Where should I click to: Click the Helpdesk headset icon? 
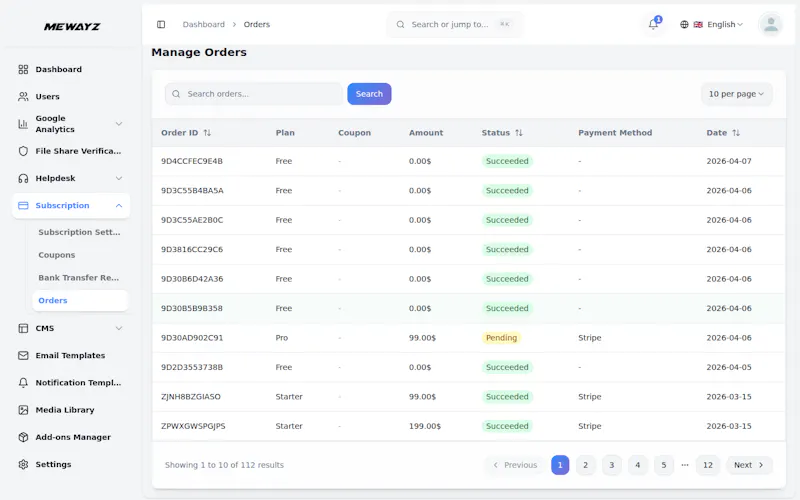point(23,178)
